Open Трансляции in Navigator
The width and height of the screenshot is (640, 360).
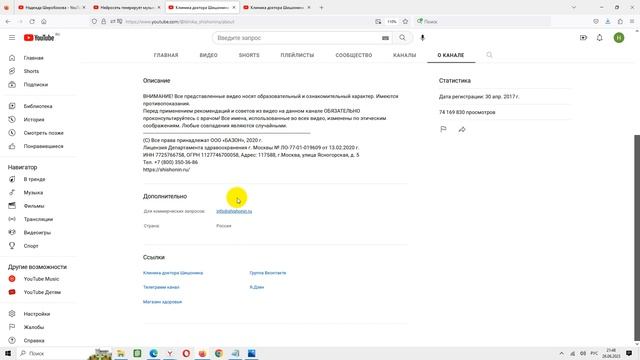(39, 219)
